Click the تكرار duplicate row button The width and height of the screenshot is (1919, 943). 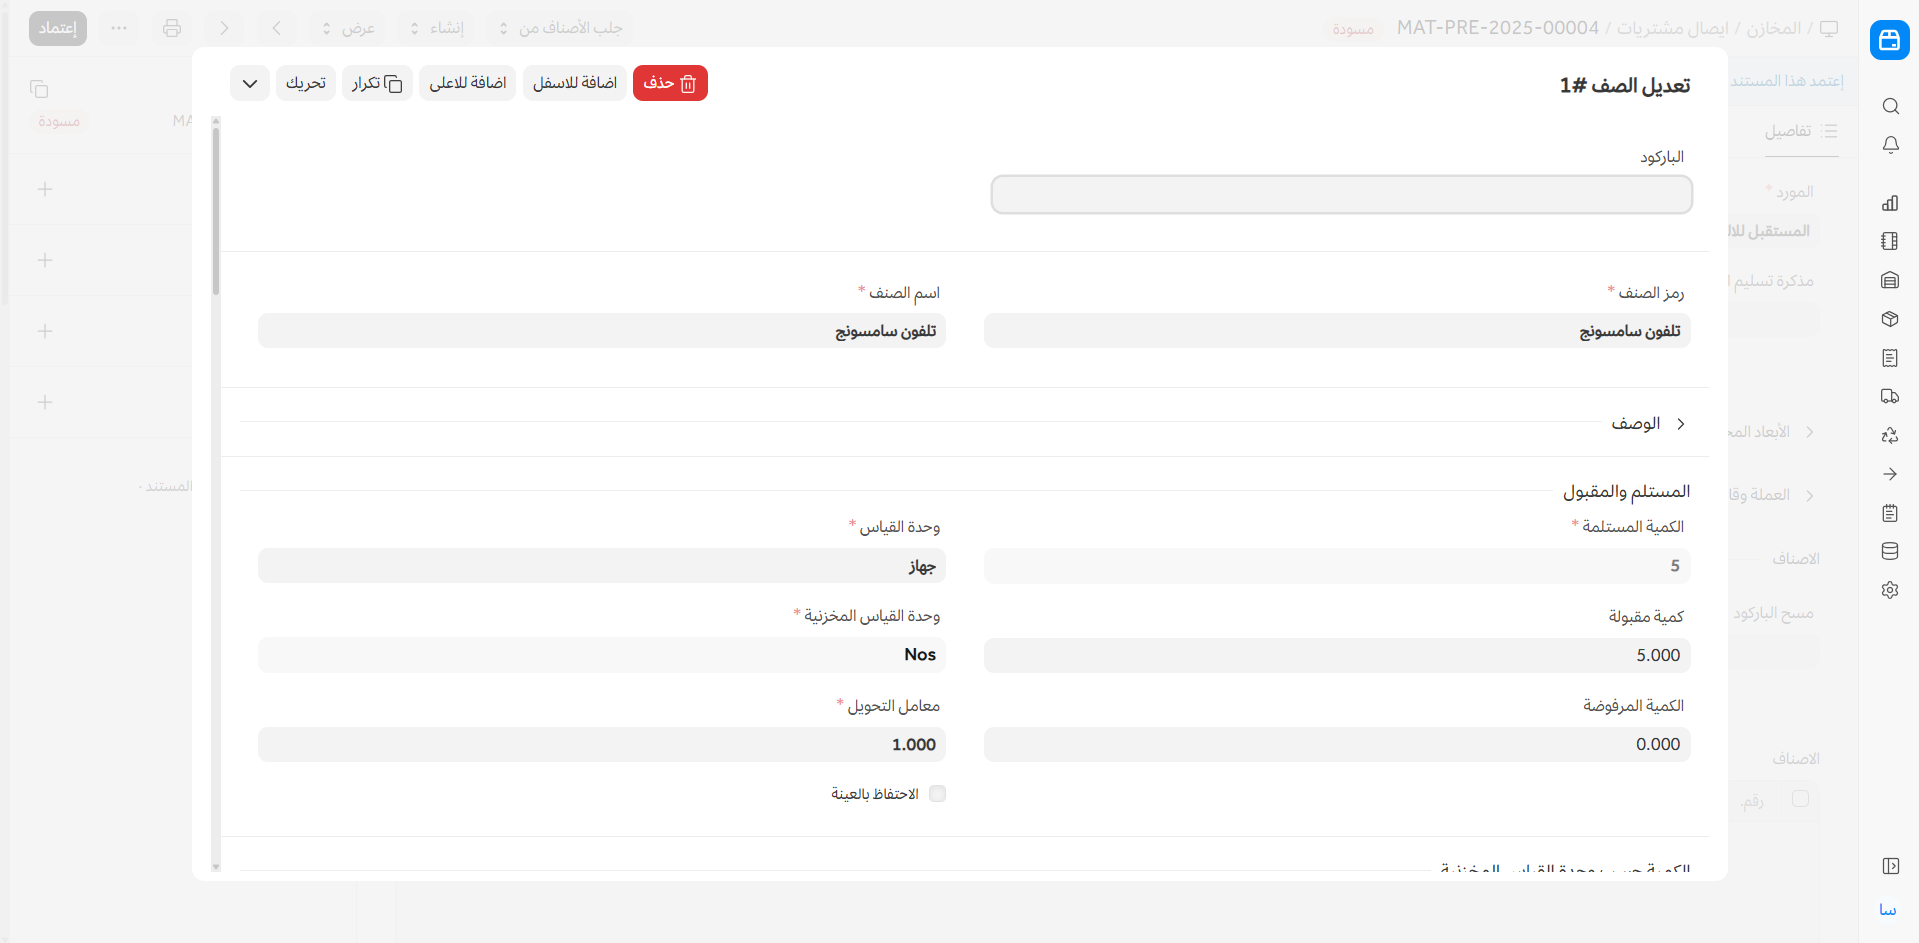pos(377,83)
